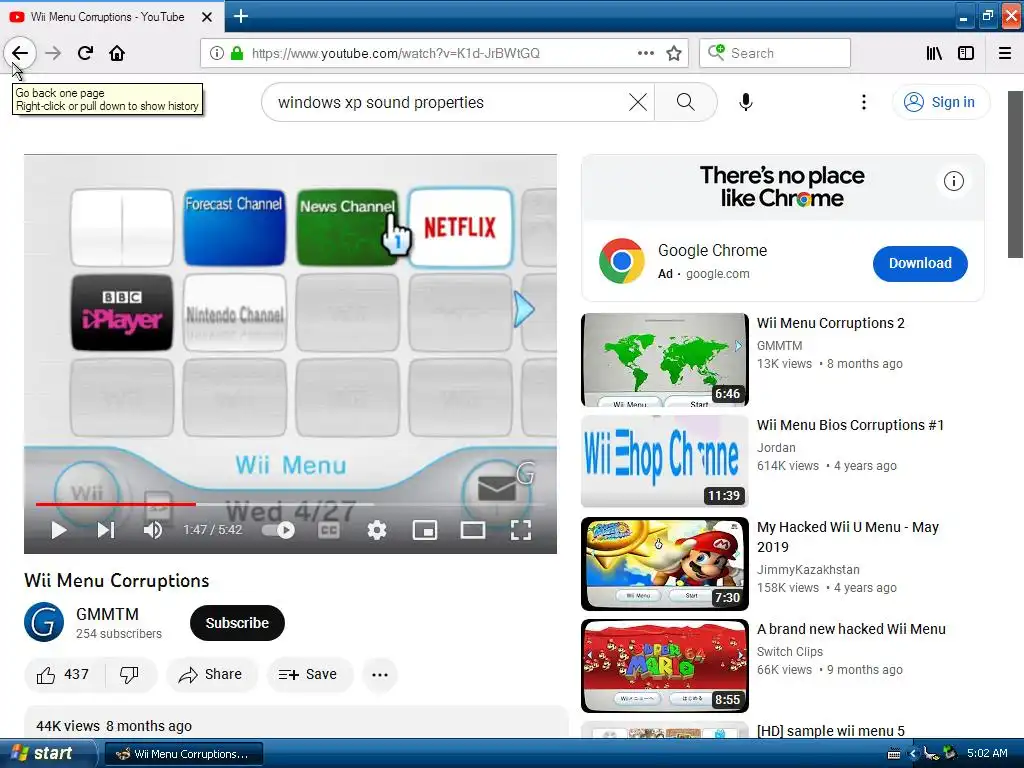Screen dimensions: 1024x768
Task: Start voice search with microphone
Action: [x=746, y=102]
